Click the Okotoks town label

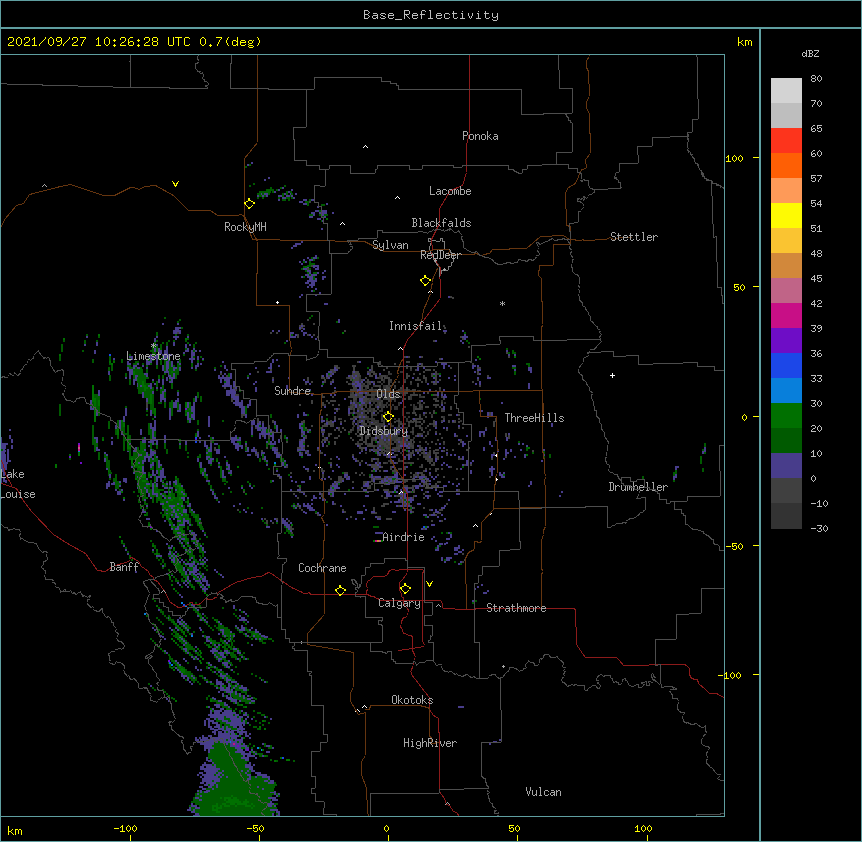(x=412, y=700)
